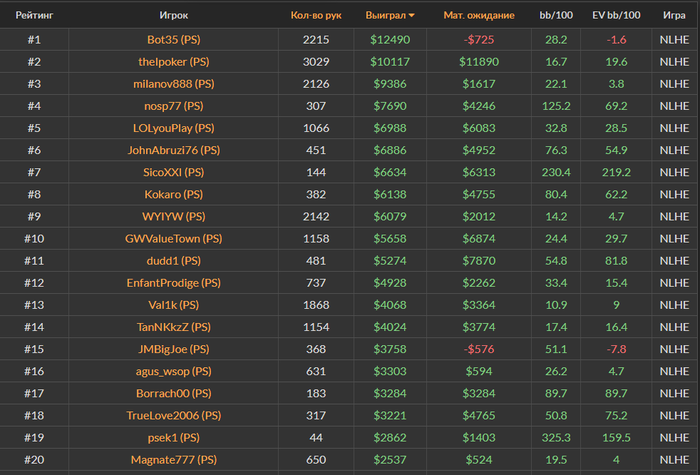Sort by the Рейтинг column header
Screen dimensions: 700x475
(x=34, y=16)
